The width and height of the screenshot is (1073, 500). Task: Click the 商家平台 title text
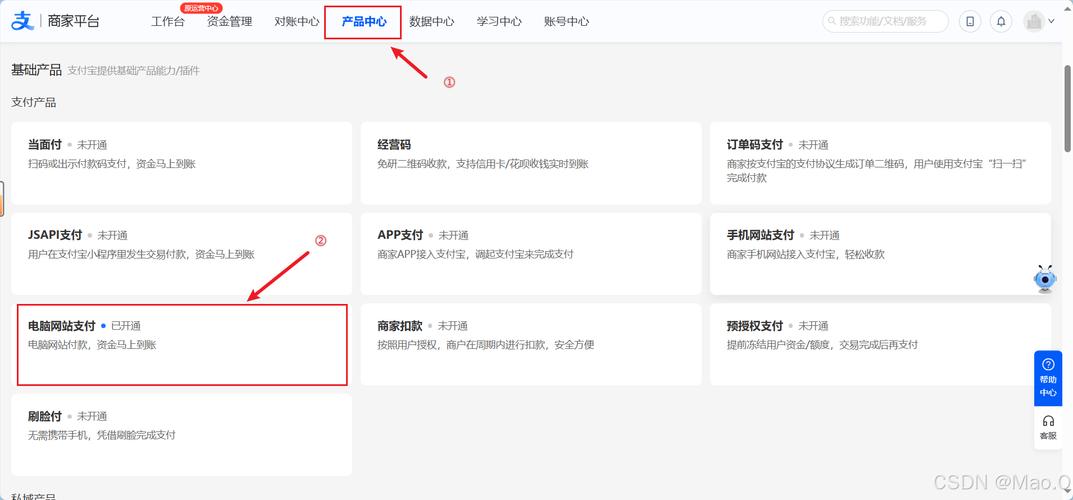[x=73, y=21]
